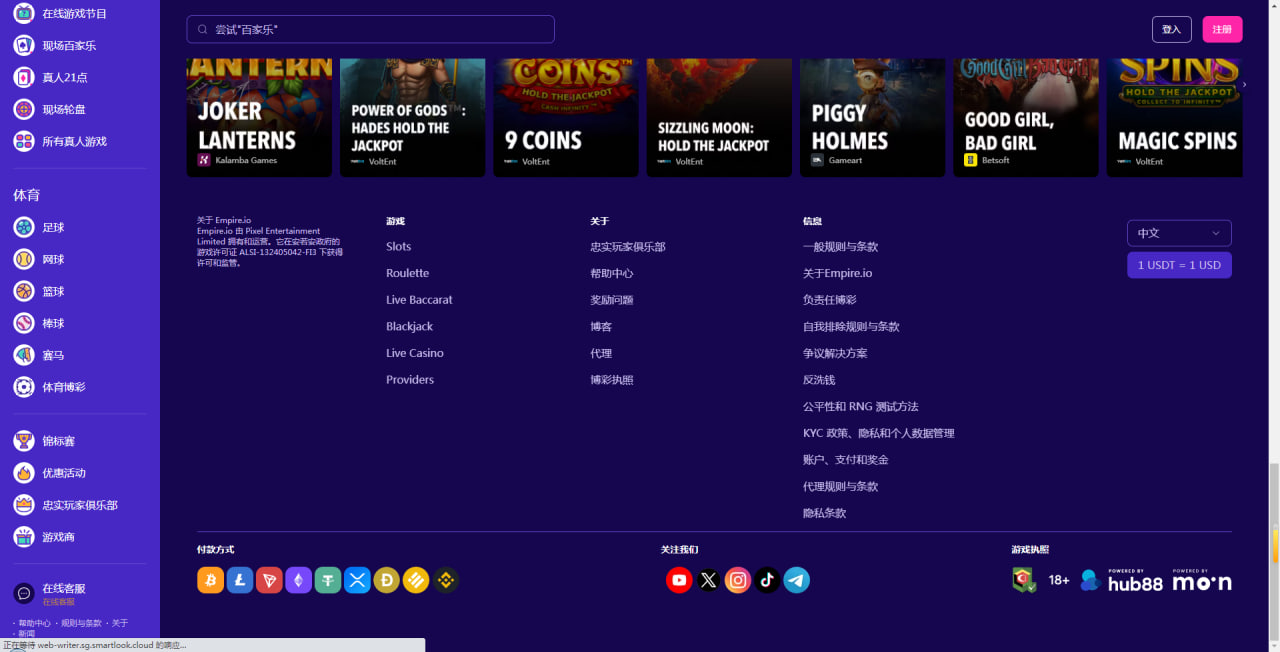This screenshot has height=652, width=1280.
Task: Open the 9 Coins game card
Action: [566, 117]
